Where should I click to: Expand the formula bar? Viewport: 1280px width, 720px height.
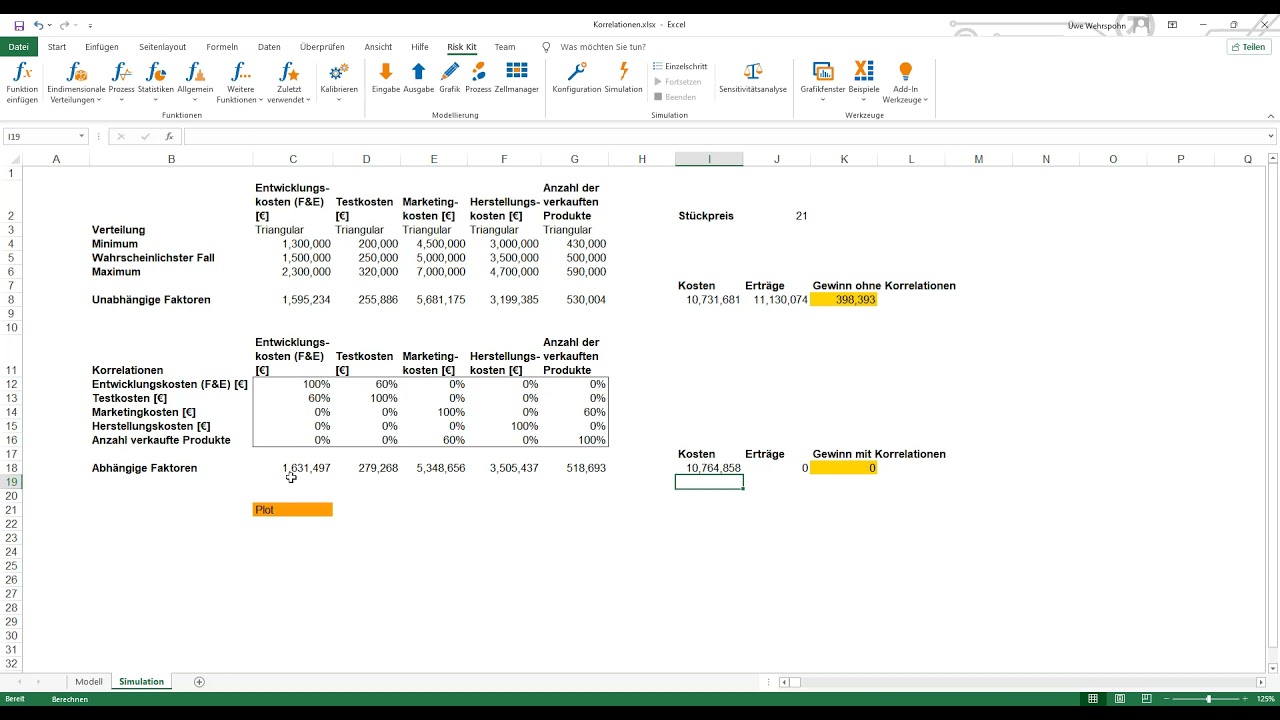click(1271, 136)
